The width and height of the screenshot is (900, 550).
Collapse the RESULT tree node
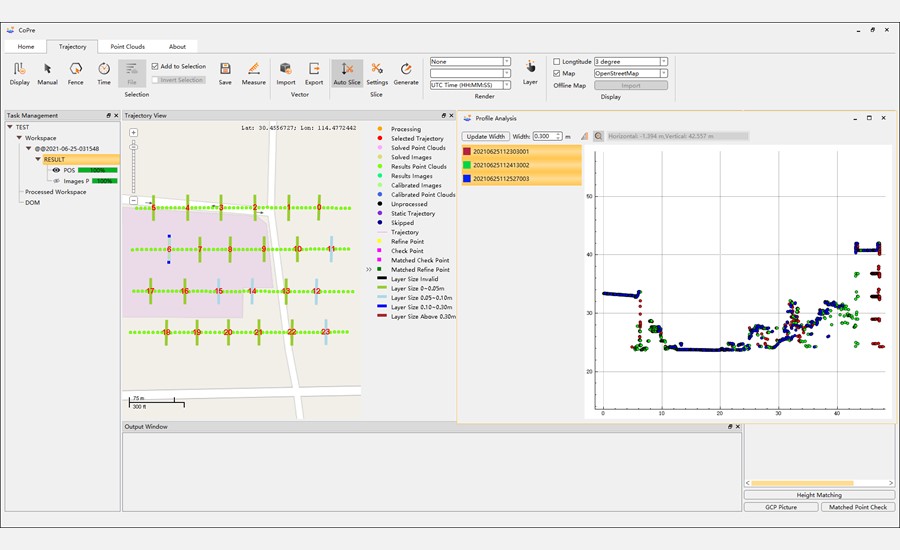click(x=38, y=159)
